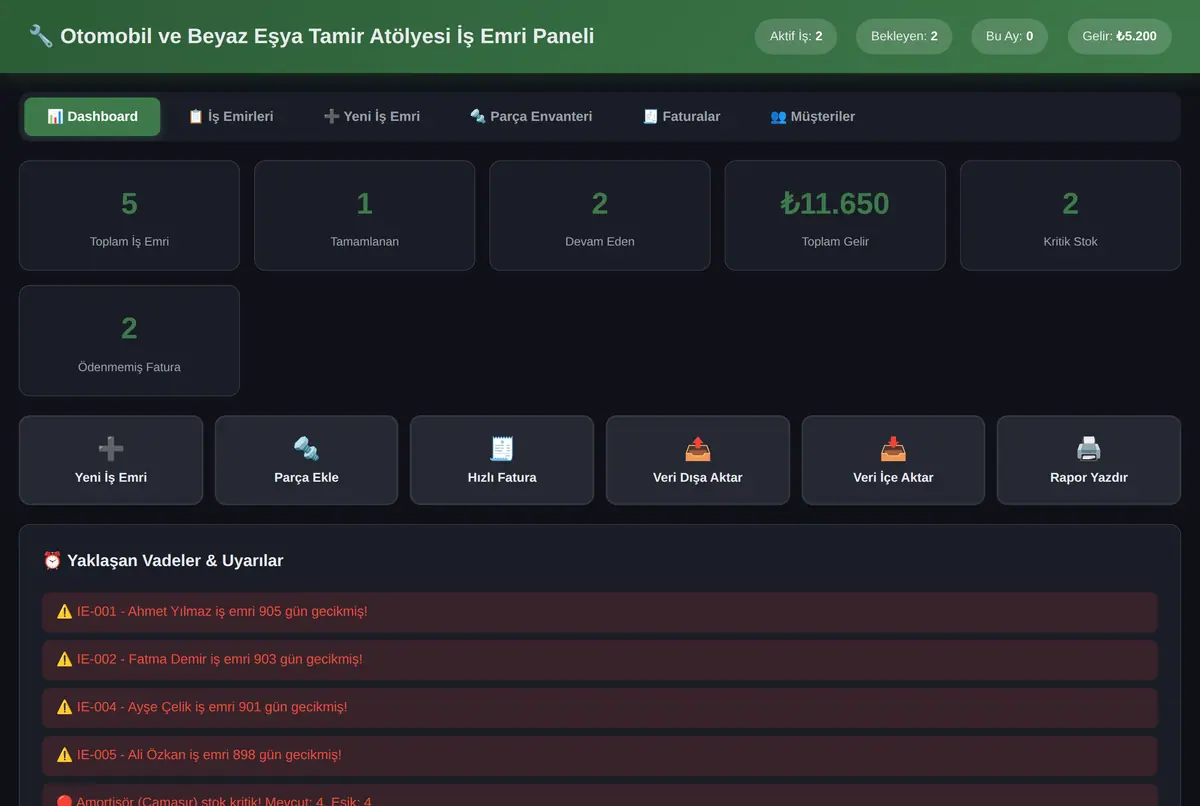Select the Tamamlanan stat card
This screenshot has width=1200, height=806.
coord(364,215)
